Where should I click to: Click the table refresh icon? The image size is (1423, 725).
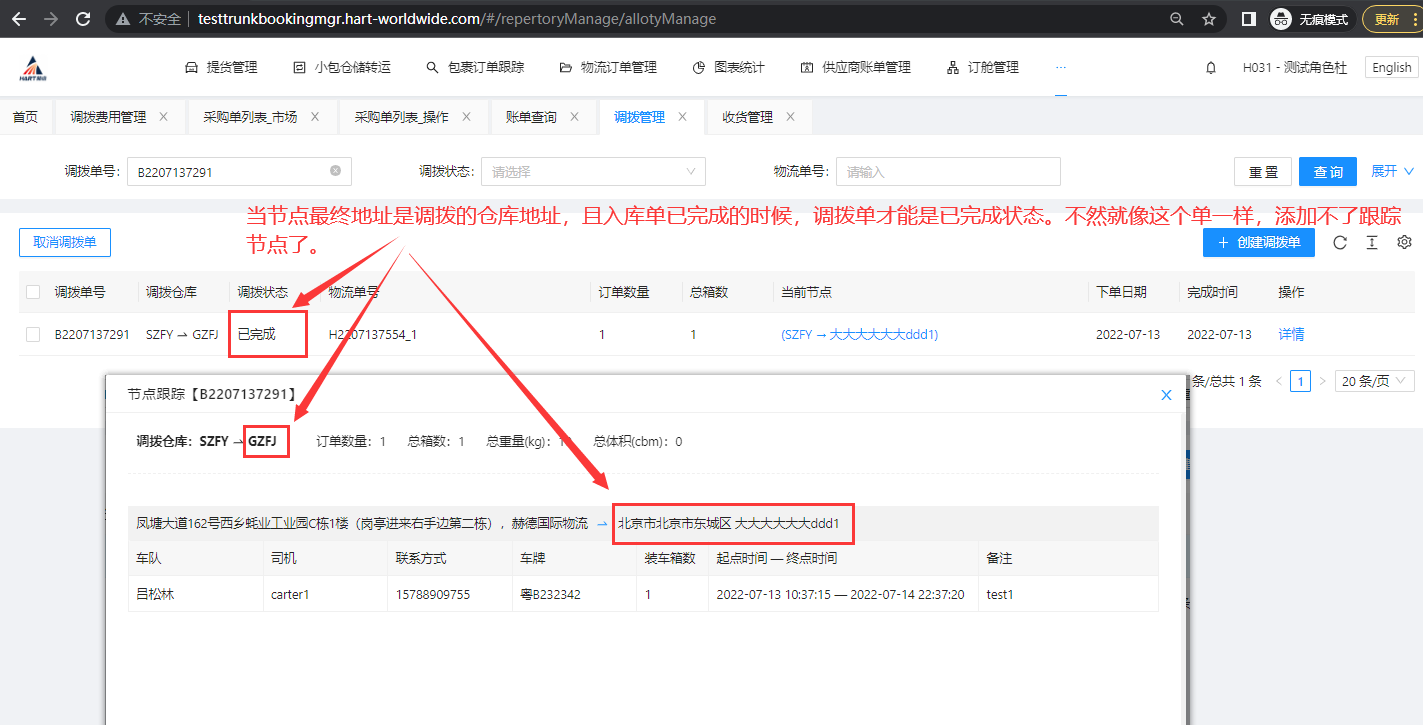1340,242
